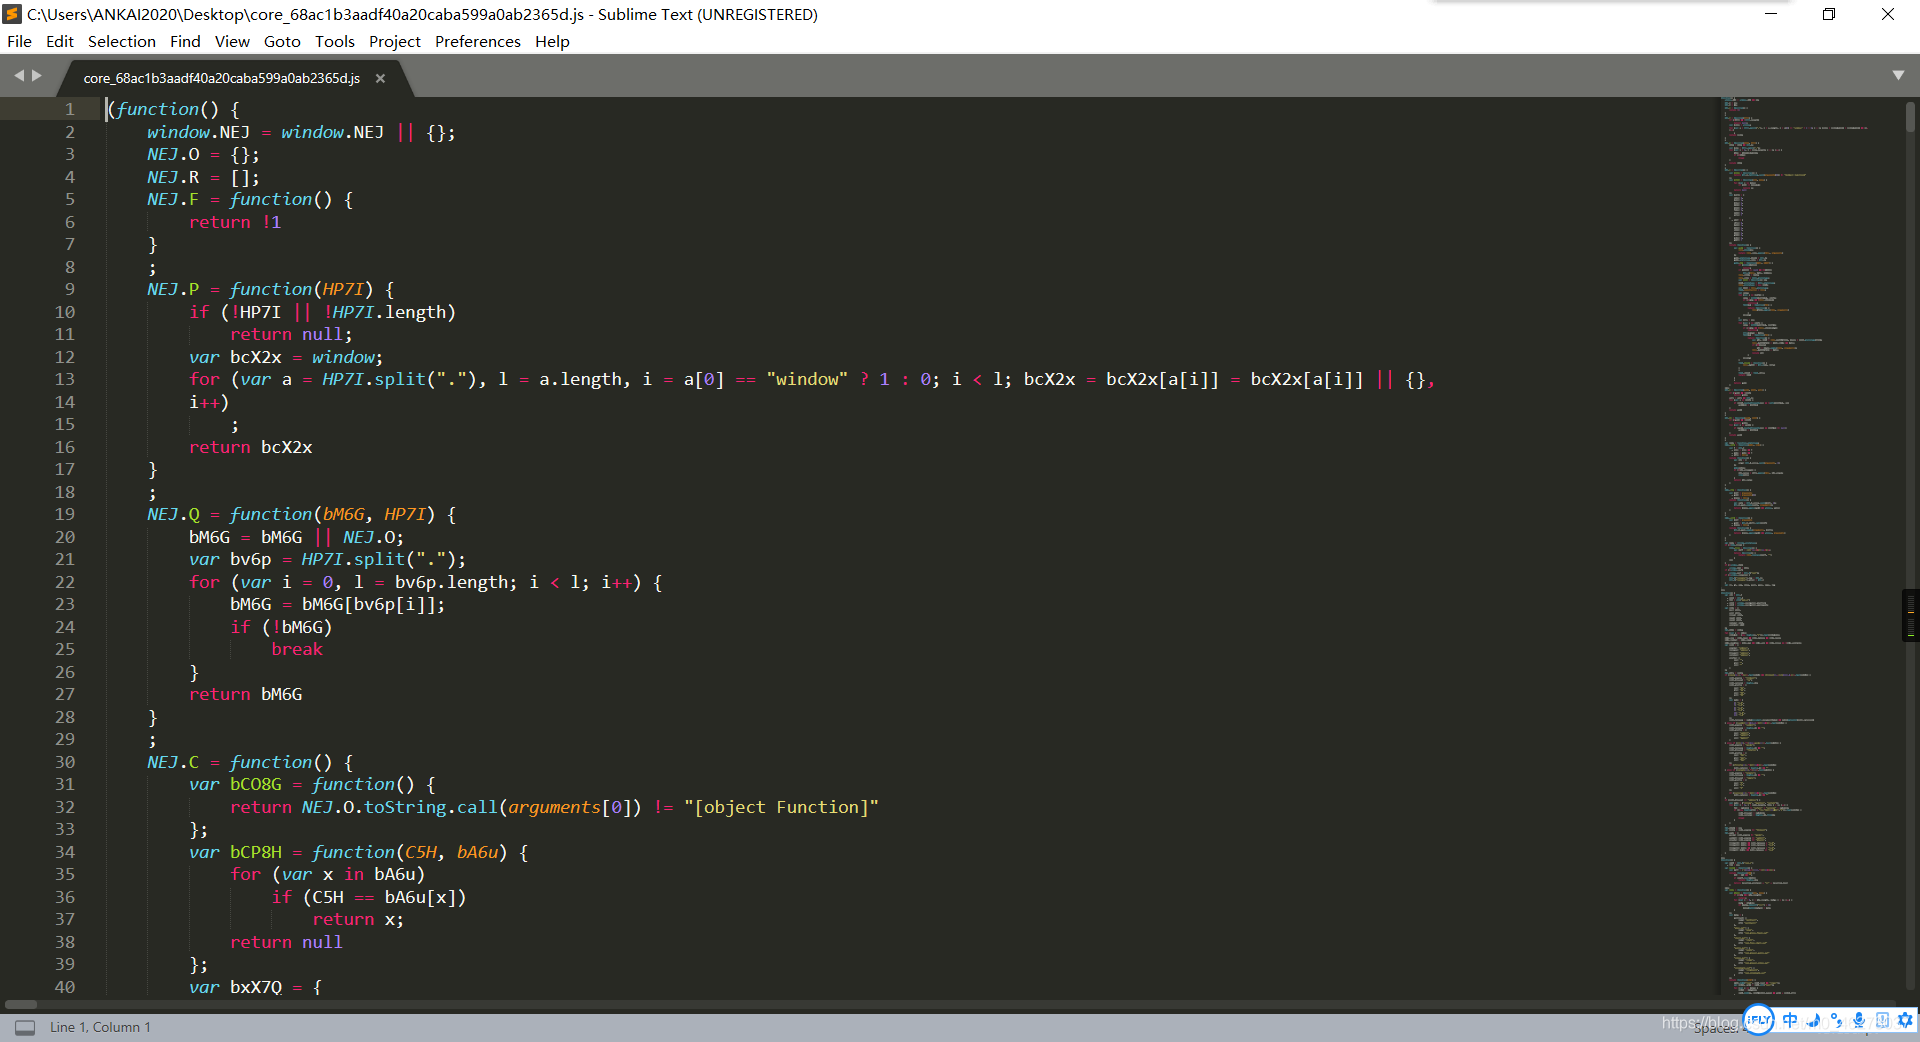Toggle Chinese input mode icon
This screenshot has height=1042, width=1920.
pos(1790,1020)
